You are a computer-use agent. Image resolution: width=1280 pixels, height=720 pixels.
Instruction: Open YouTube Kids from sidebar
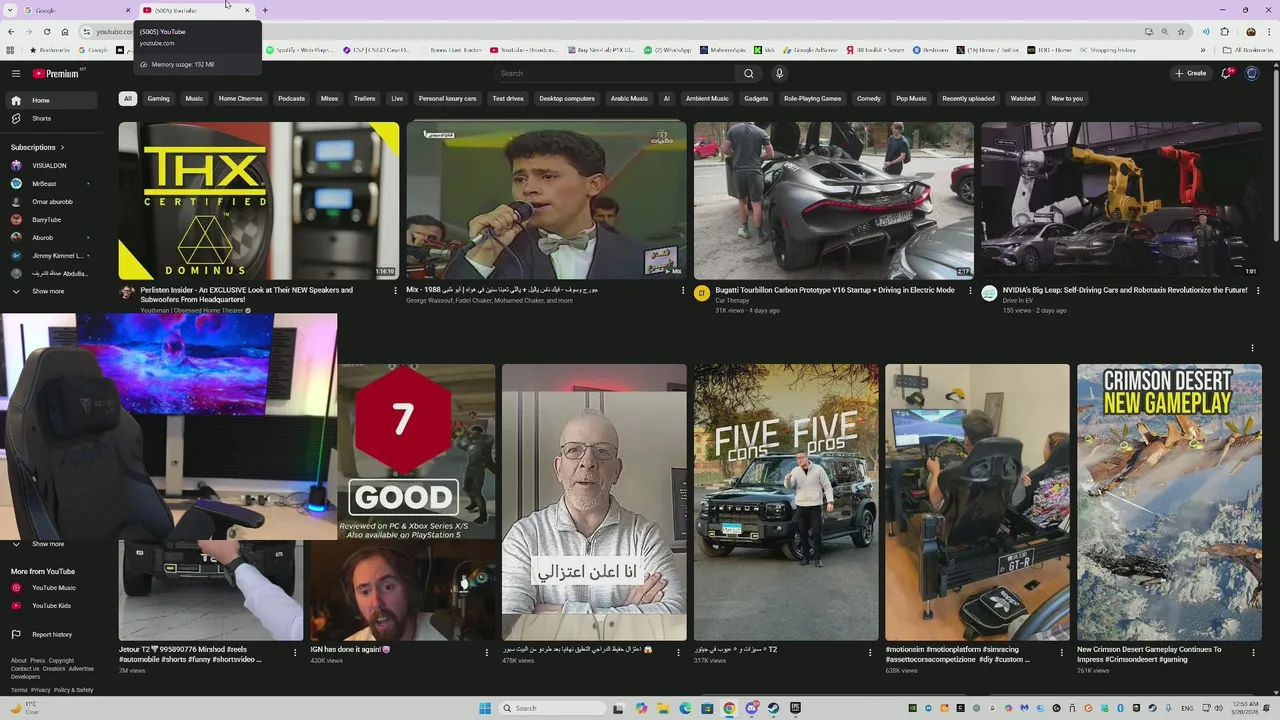[51, 606]
